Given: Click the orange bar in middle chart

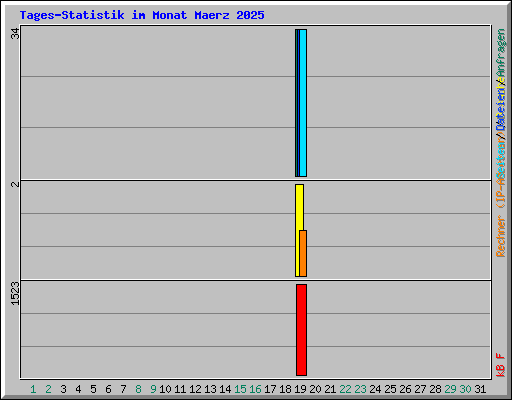Looking at the screenshot, I should [x=303, y=253].
